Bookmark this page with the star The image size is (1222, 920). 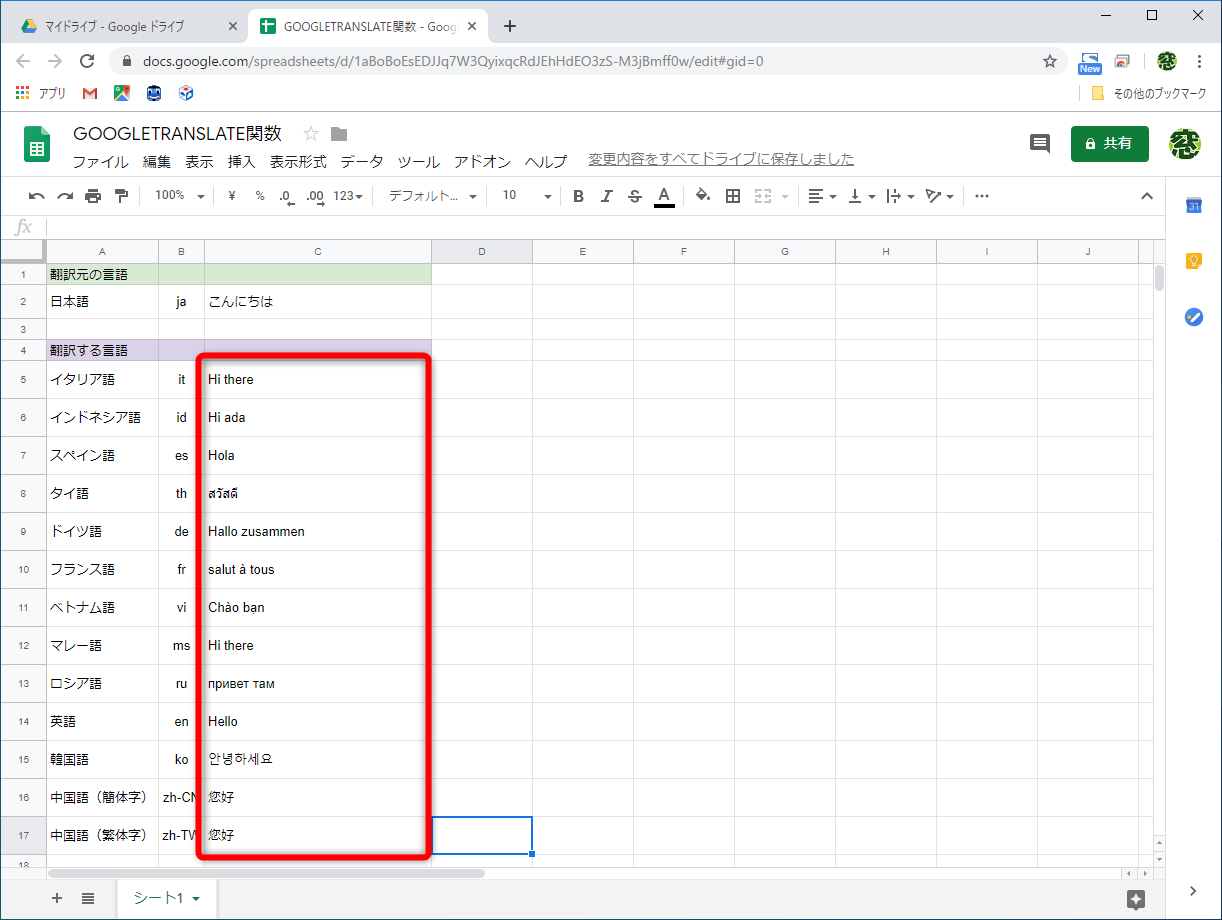1050,61
